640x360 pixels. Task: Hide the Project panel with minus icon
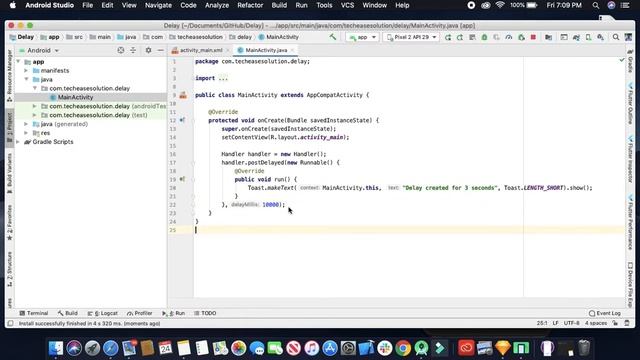pos(160,50)
